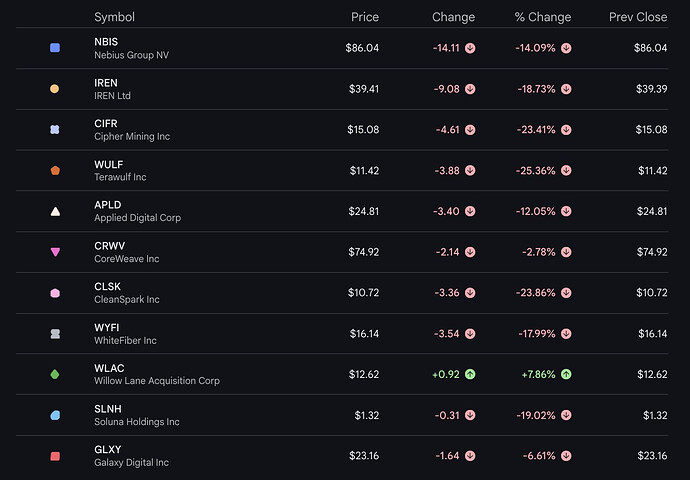Click the Change column header

[x=453, y=17]
